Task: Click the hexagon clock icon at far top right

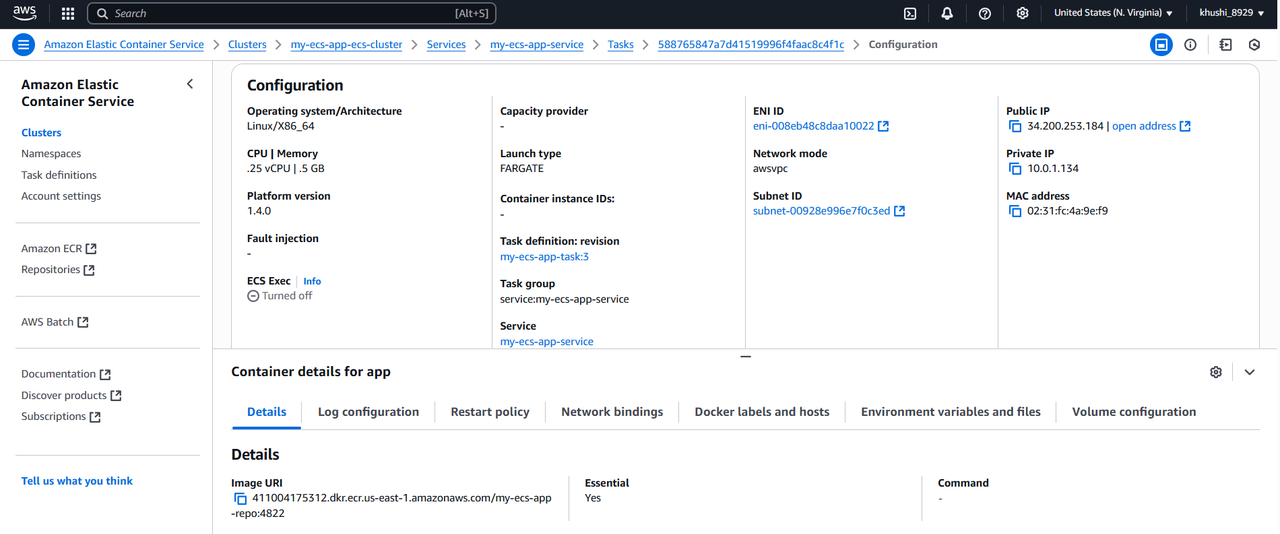Action: coord(1254,45)
